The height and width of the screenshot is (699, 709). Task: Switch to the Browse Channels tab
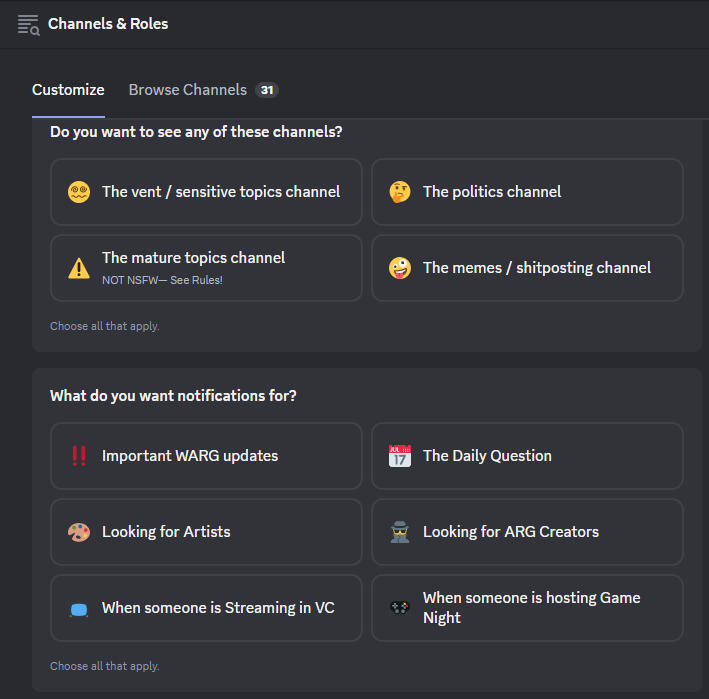click(x=188, y=90)
